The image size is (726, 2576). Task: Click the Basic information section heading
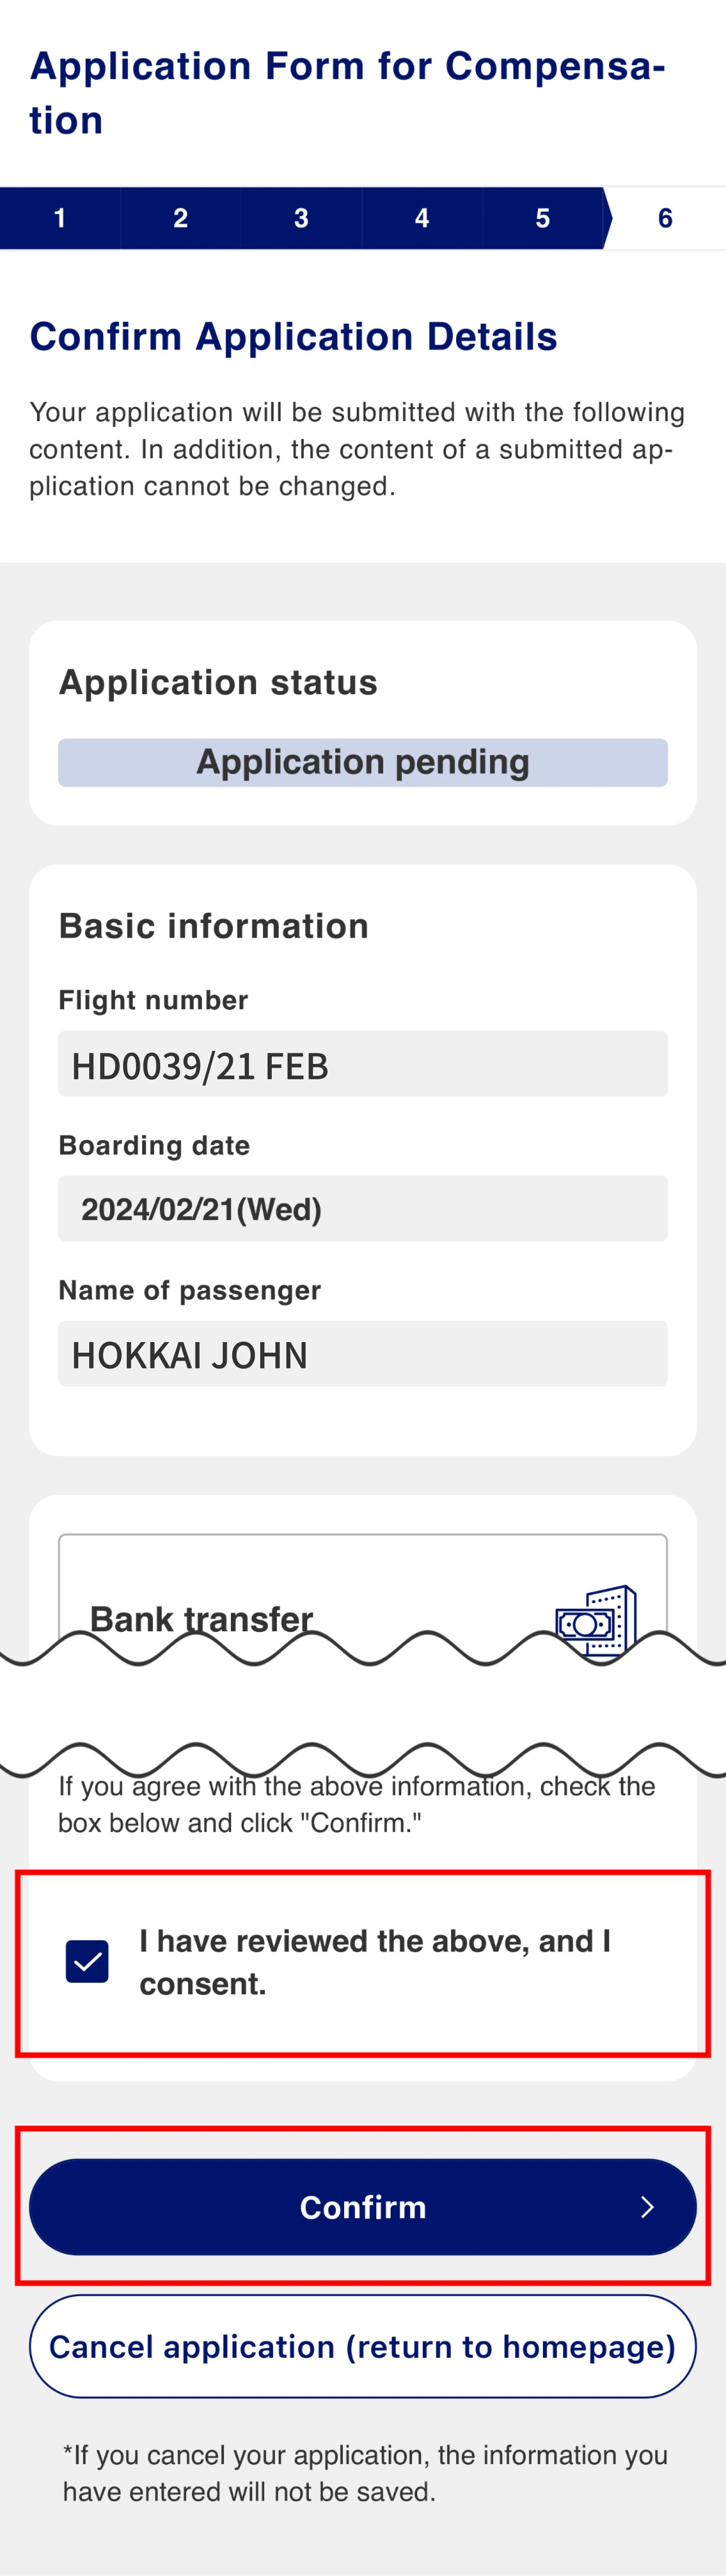(214, 926)
